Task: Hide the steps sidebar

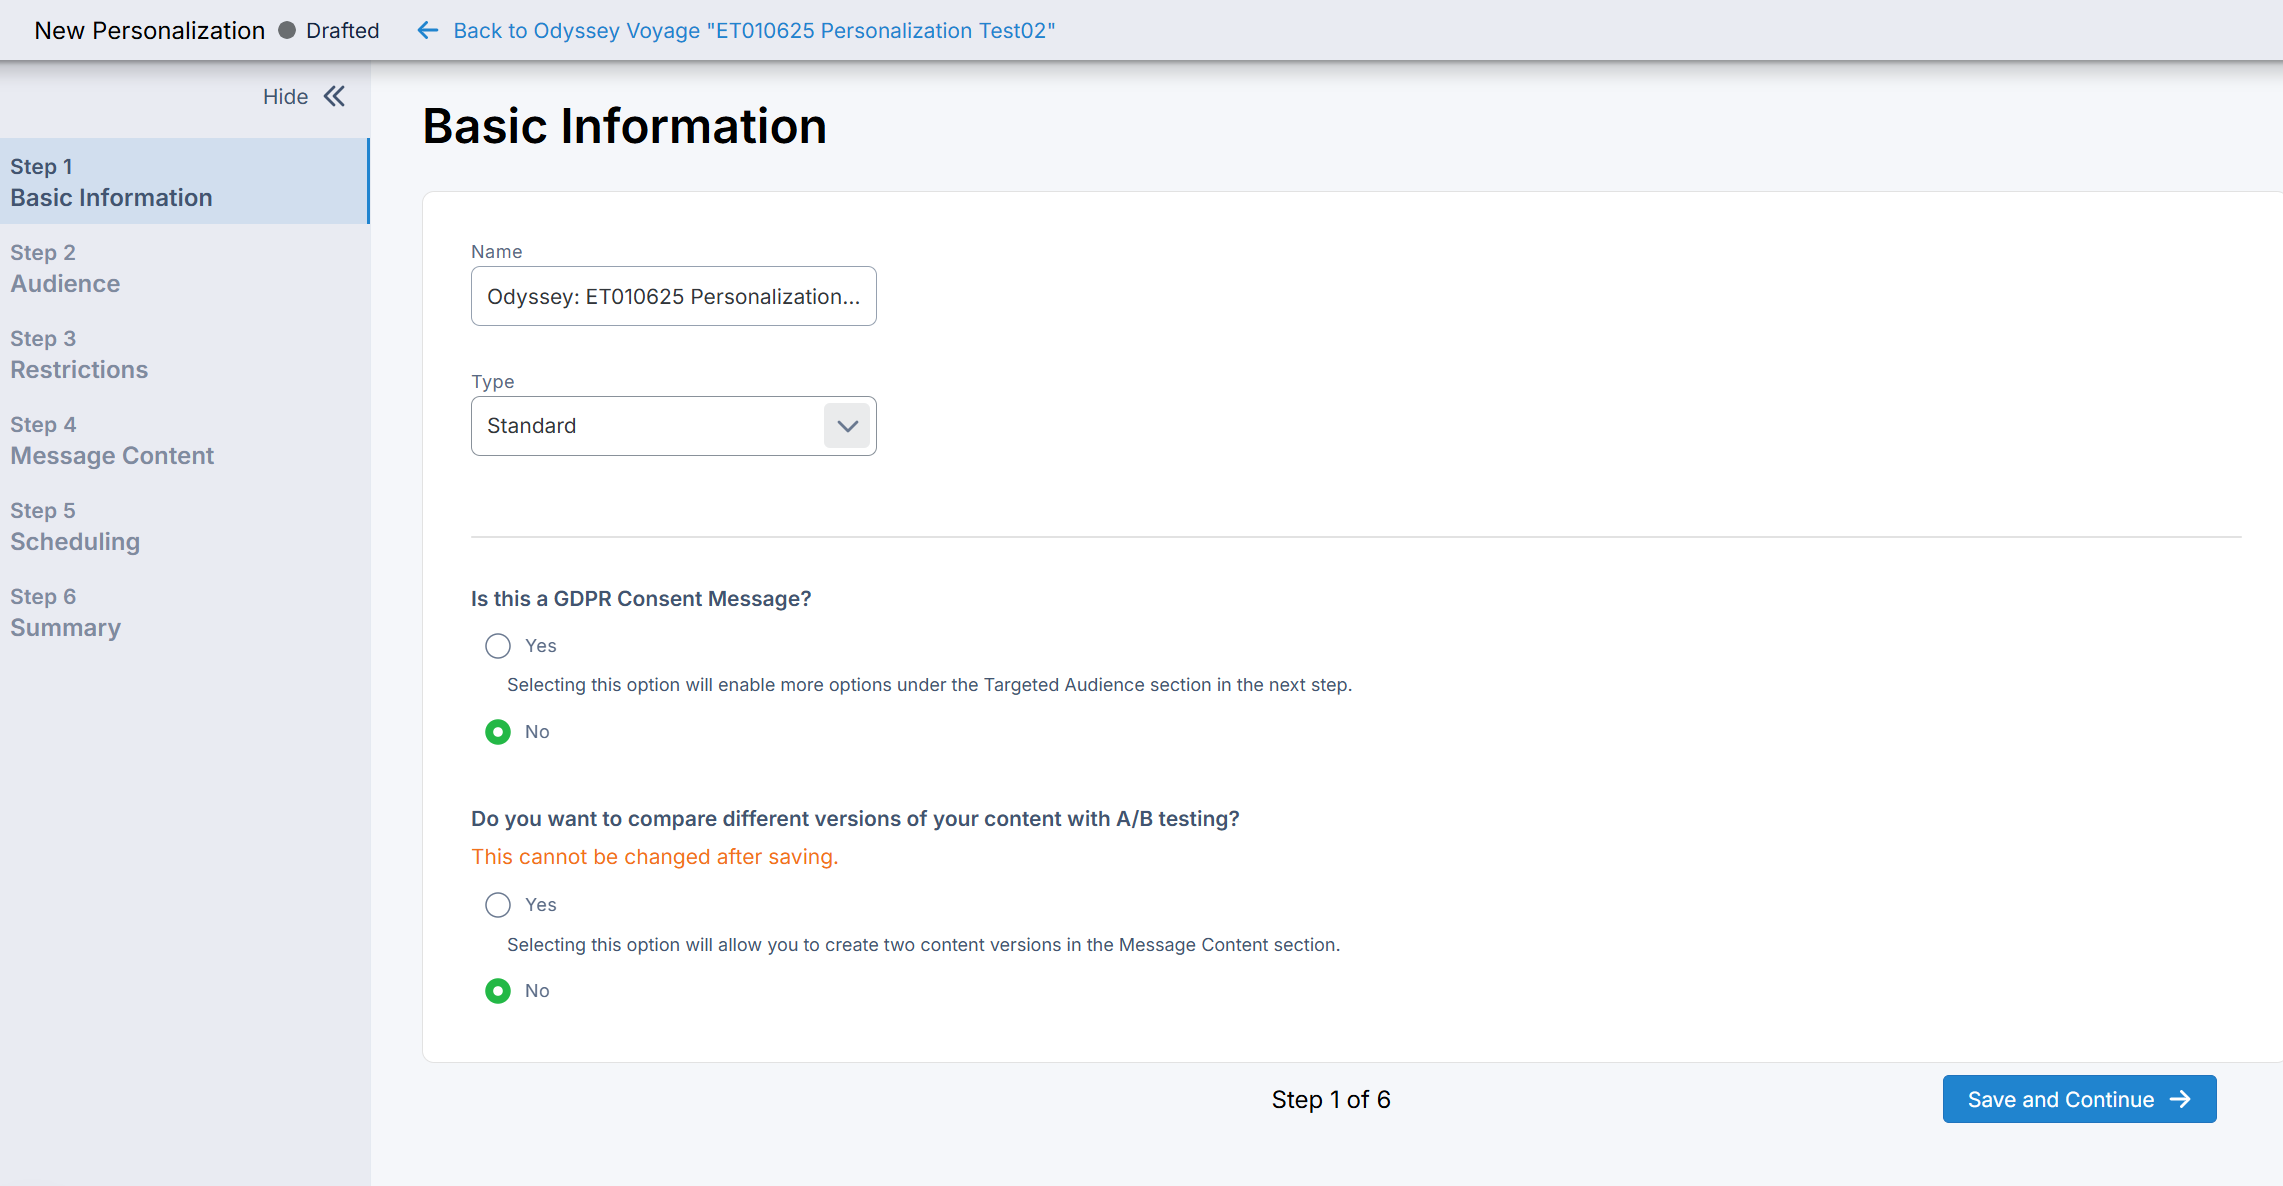Action: [286, 96]
